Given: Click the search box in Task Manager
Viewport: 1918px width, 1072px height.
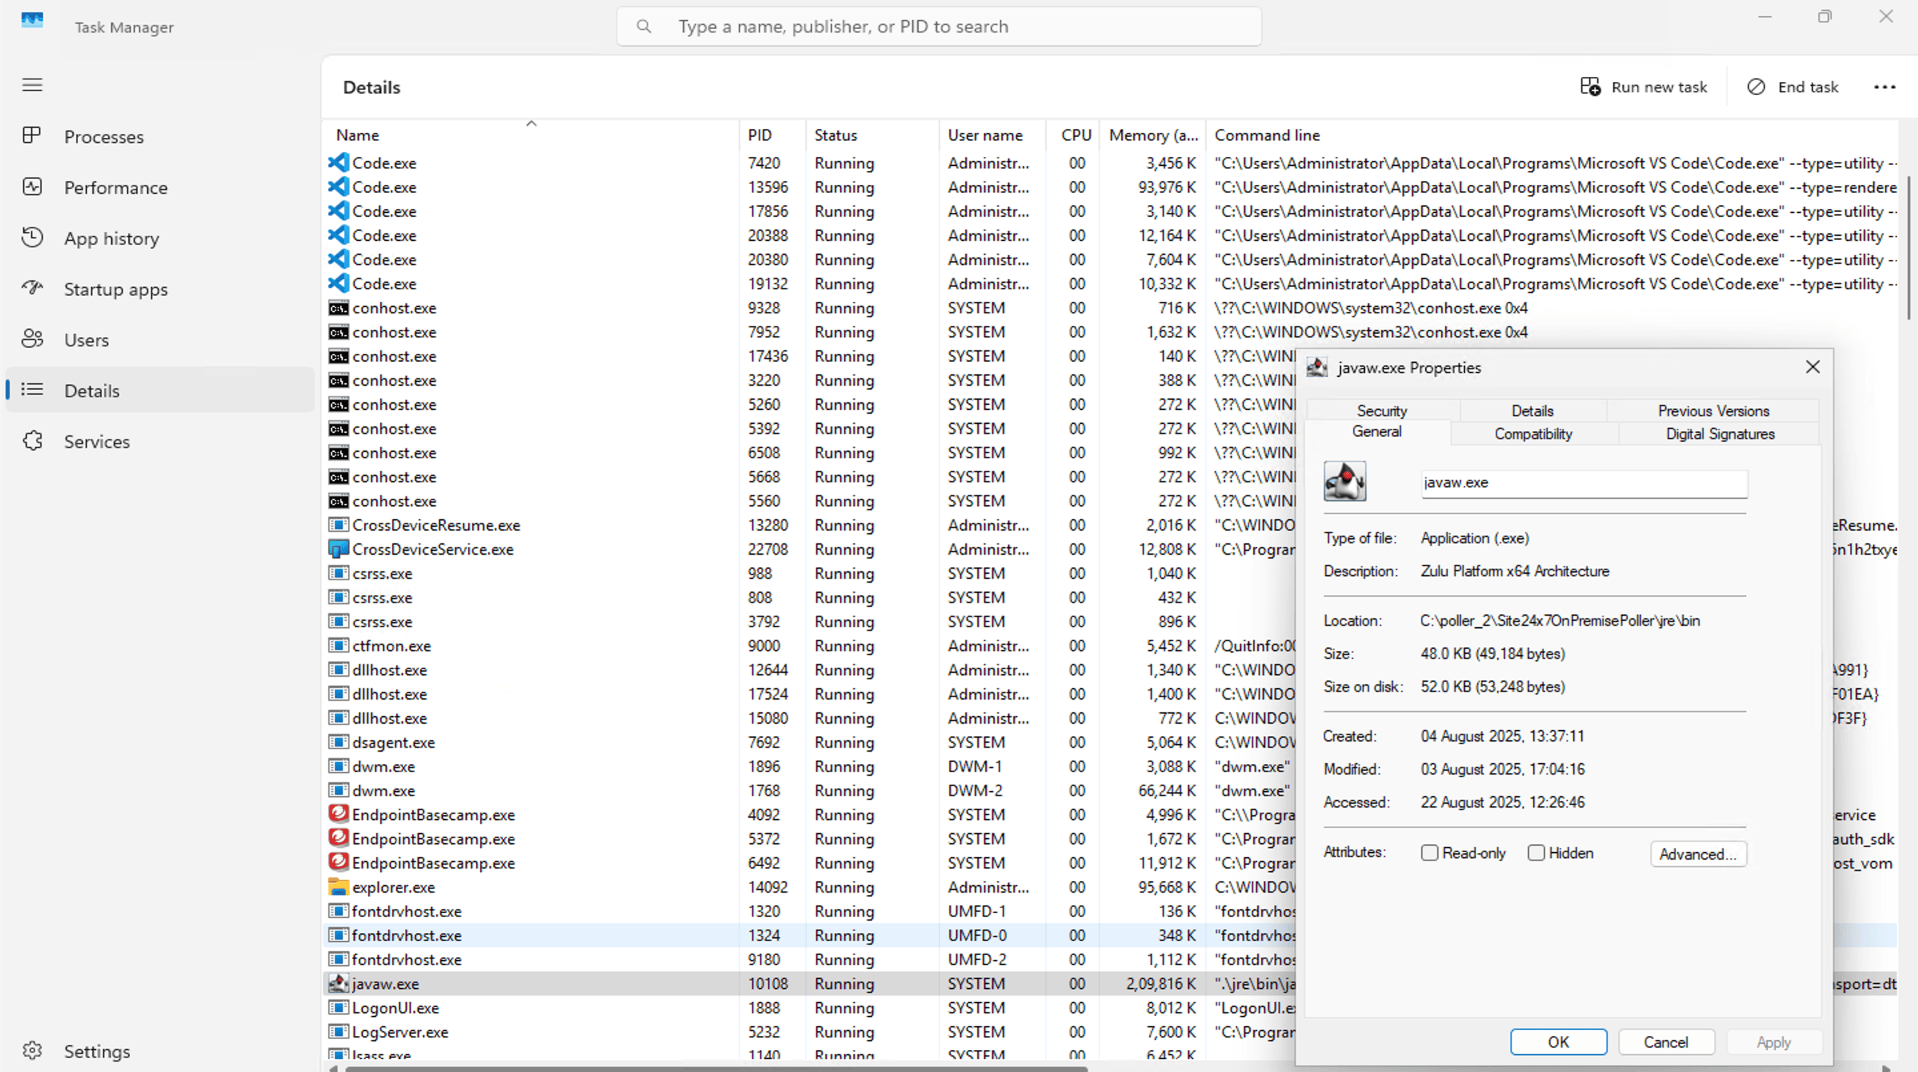Looking at the screenshot, I should coord(939,27).
